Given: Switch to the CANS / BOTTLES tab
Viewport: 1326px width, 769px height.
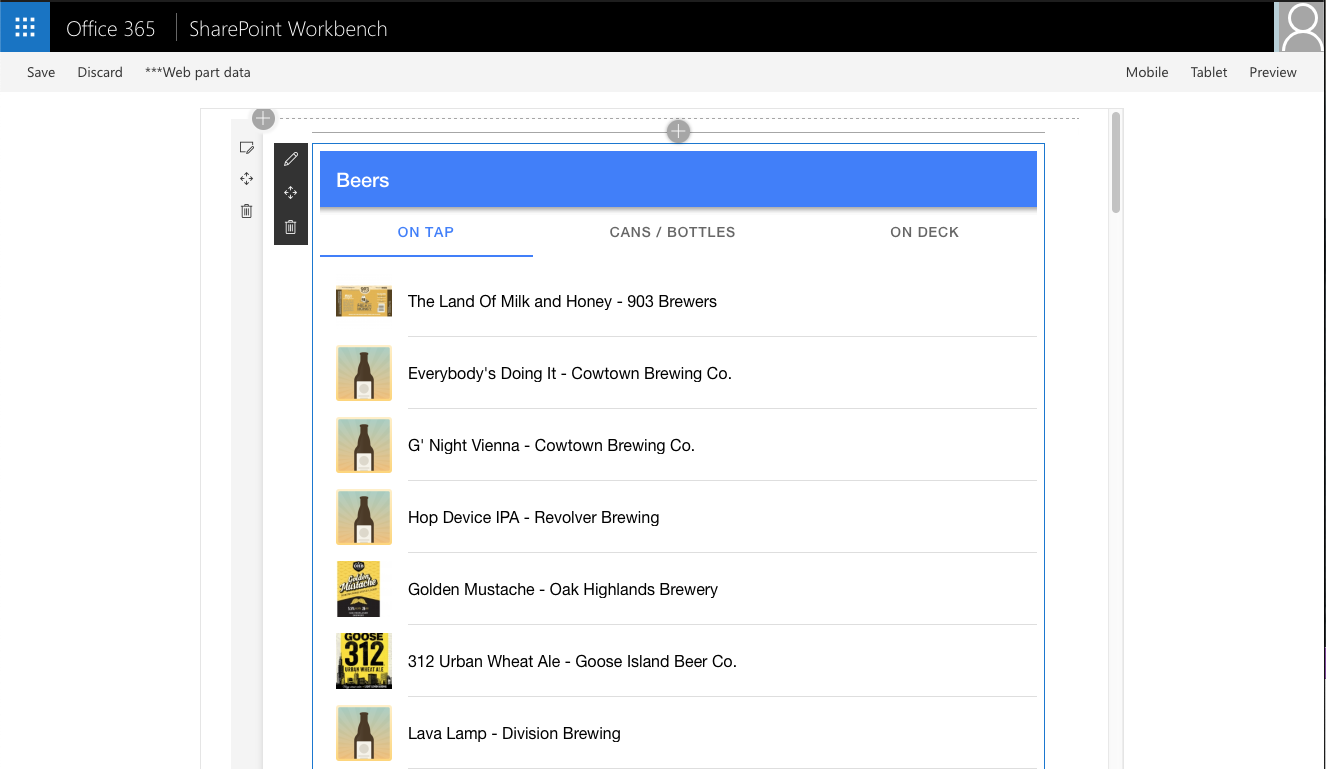Looking at the screenshot, I should click(672, 232).
